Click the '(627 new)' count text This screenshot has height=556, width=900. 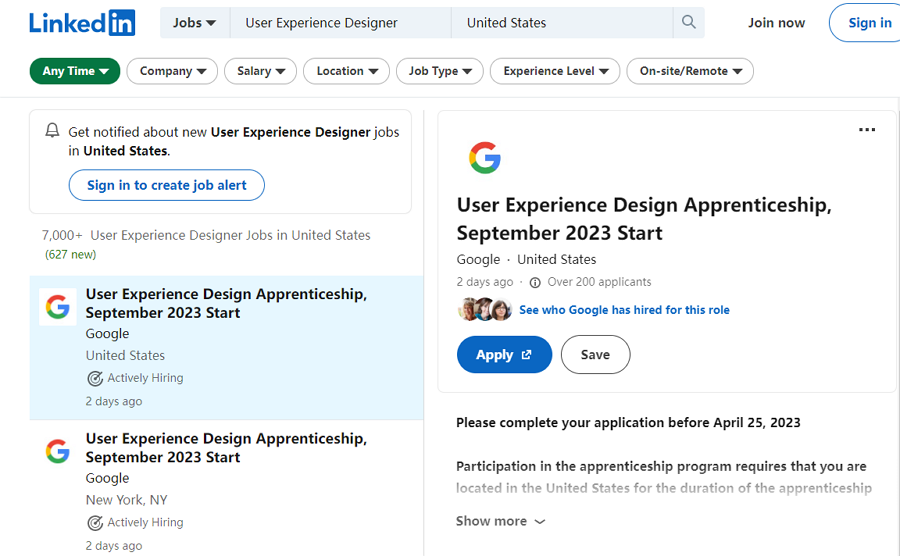coord(71,255)
